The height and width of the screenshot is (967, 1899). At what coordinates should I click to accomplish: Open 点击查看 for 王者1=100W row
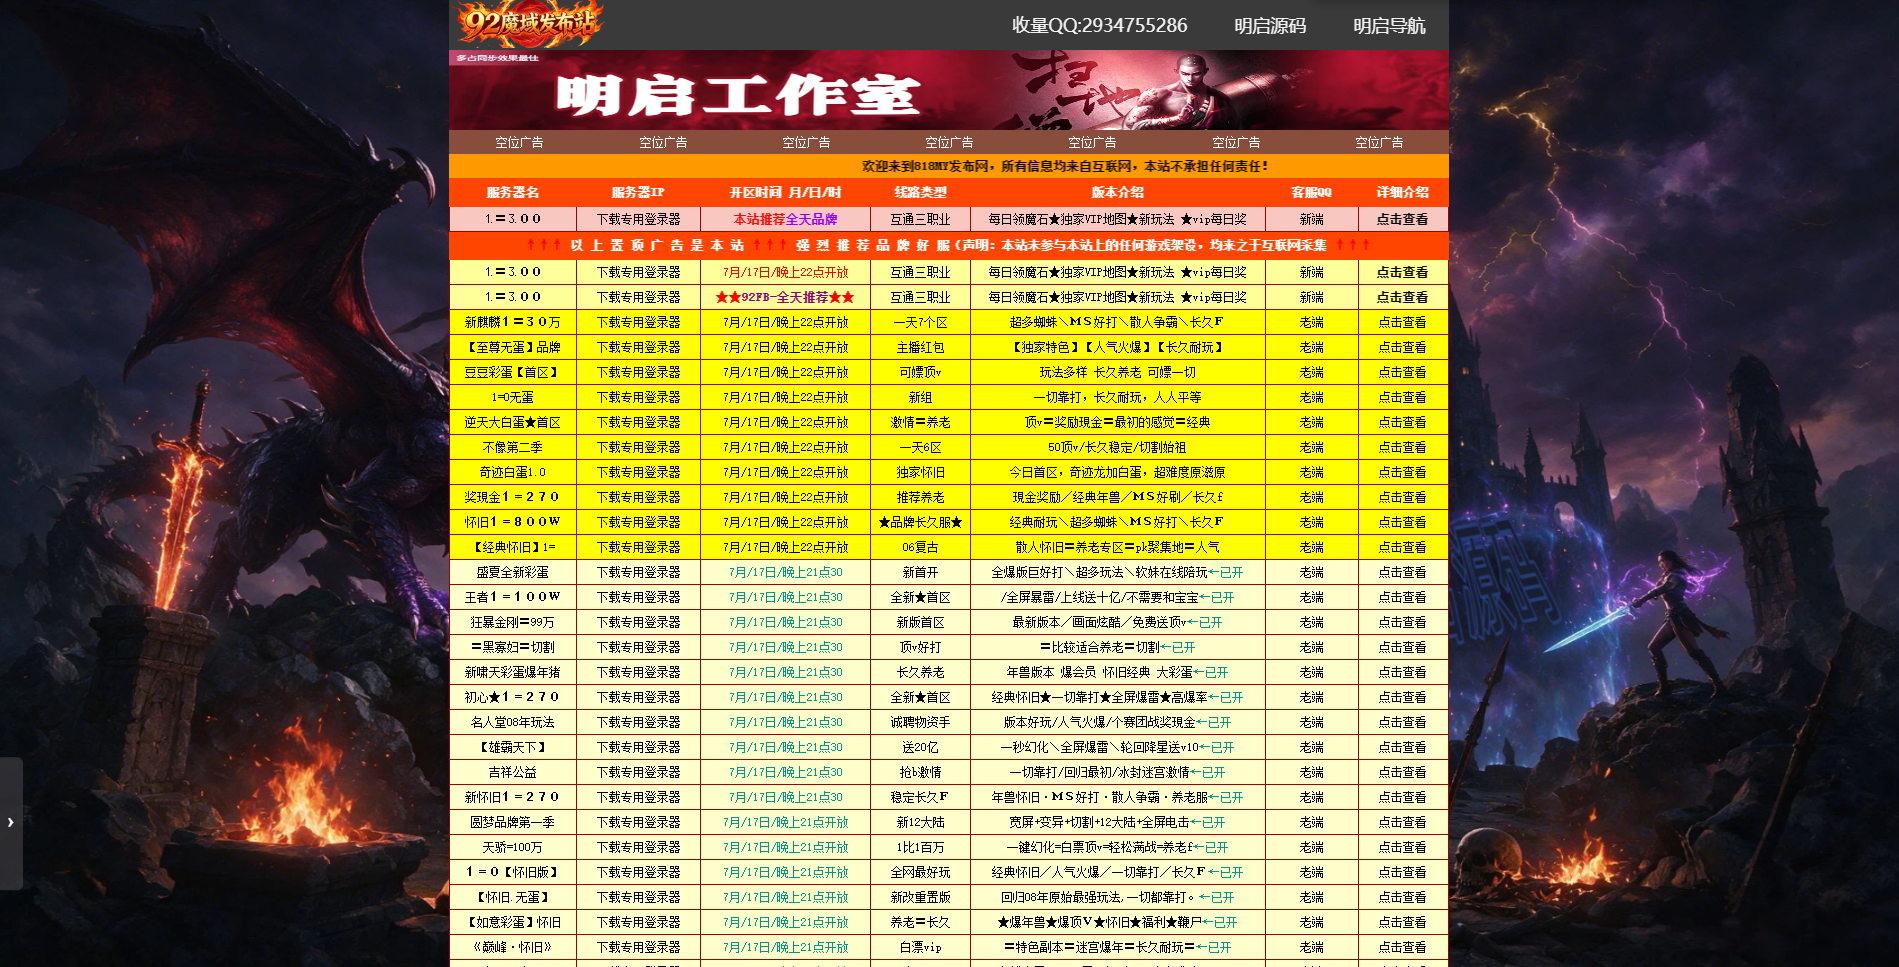(1402, 597)
